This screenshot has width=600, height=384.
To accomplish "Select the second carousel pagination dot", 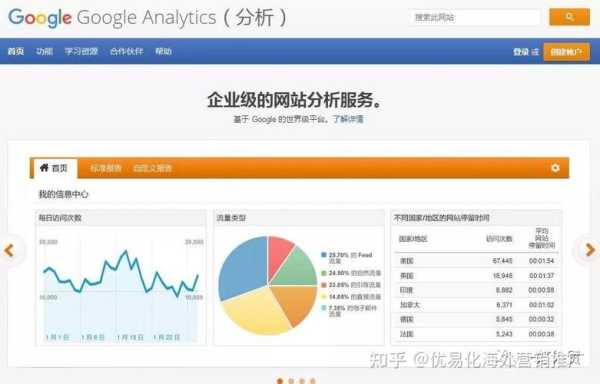I will coord(291,381).
